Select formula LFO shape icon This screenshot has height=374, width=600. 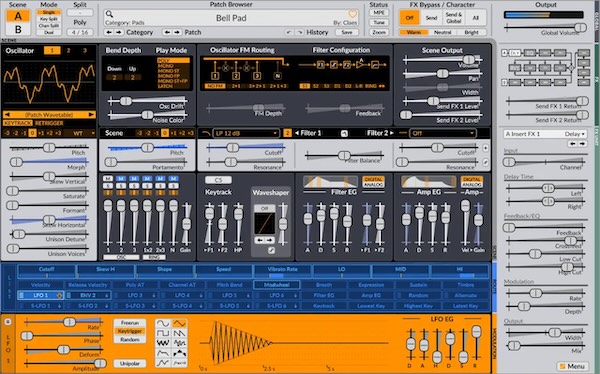(179, 362)
